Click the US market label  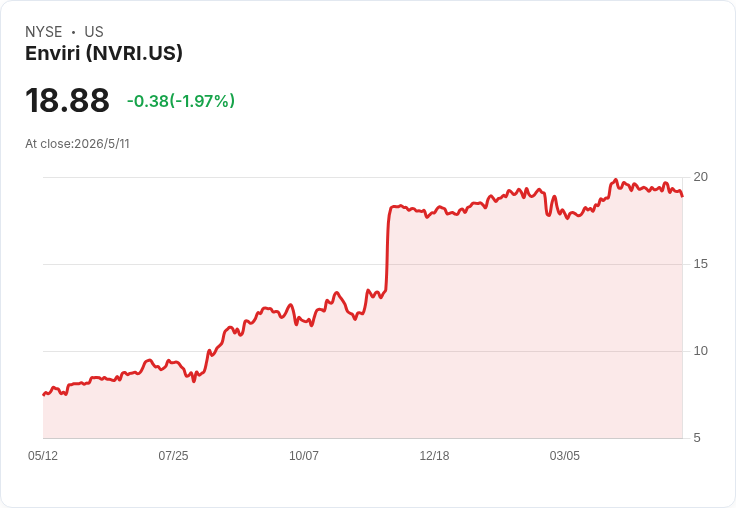point(94,32)
